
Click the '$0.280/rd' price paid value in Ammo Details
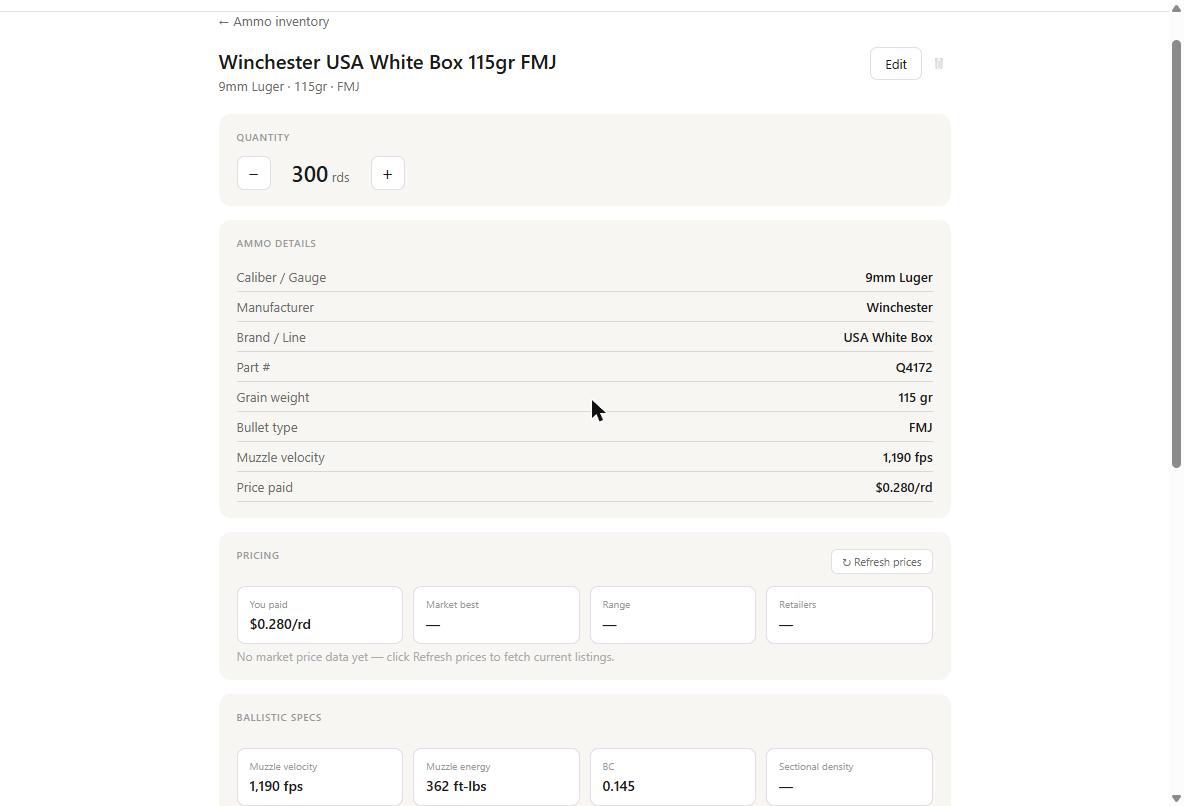click(904, 488)
